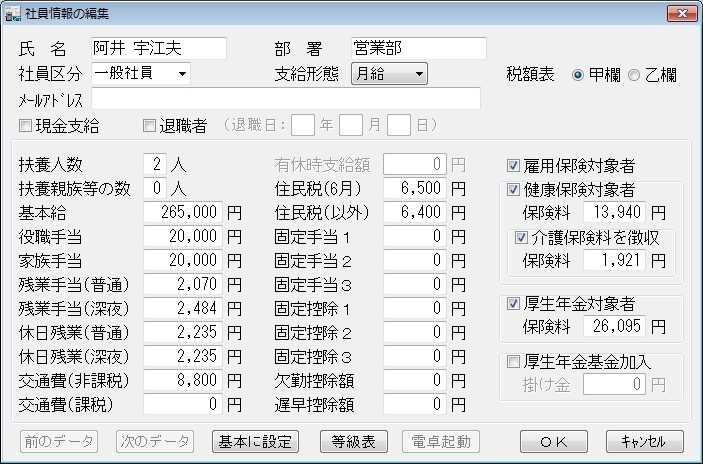703x464 pixels.
Task: Click the retirement 年 field
Action: [x=303, y=125]
